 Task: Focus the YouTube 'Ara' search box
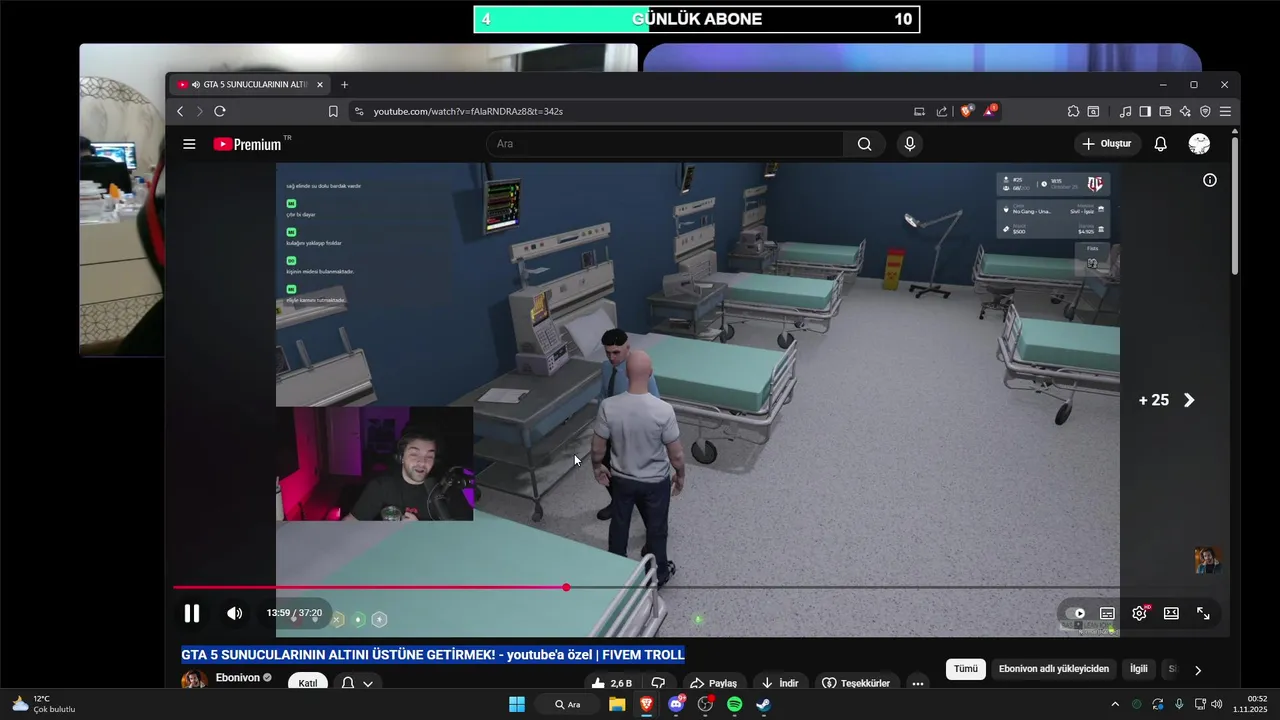pos(665,144)
